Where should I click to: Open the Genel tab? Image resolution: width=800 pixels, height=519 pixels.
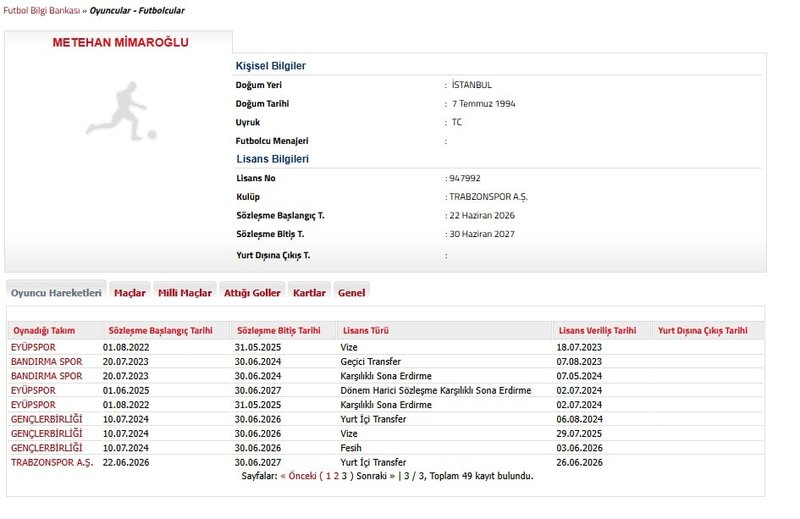352,292
